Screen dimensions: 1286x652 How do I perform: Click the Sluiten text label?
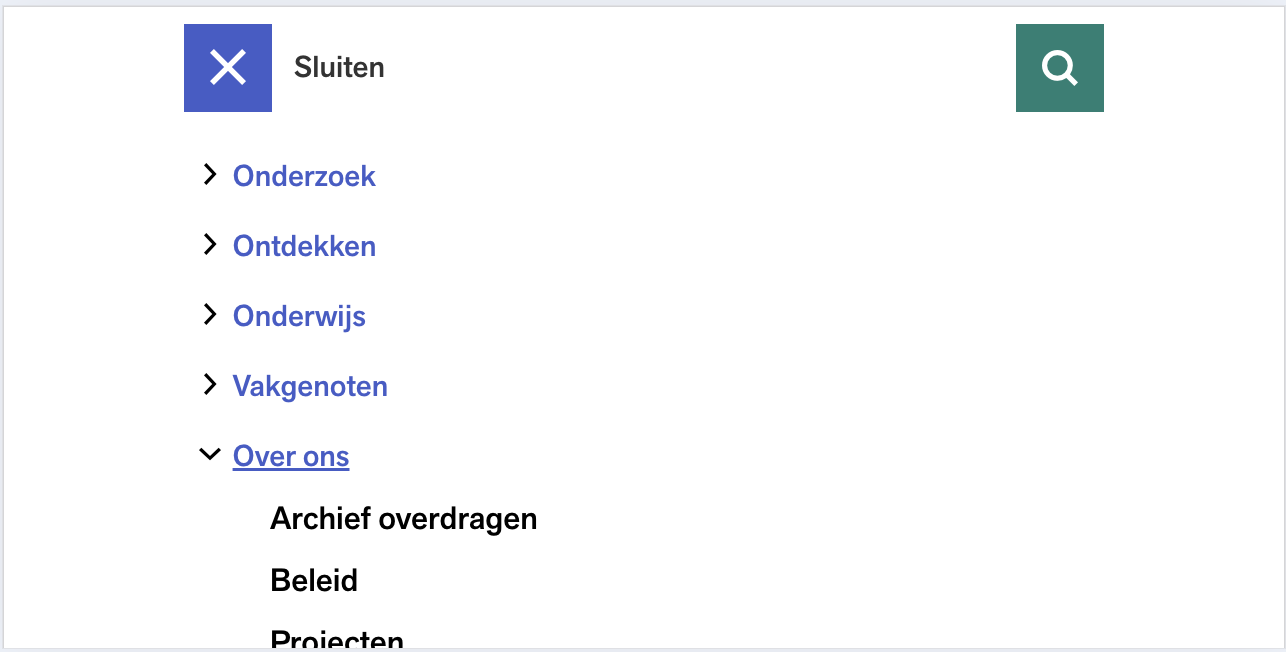coord(339,68)
